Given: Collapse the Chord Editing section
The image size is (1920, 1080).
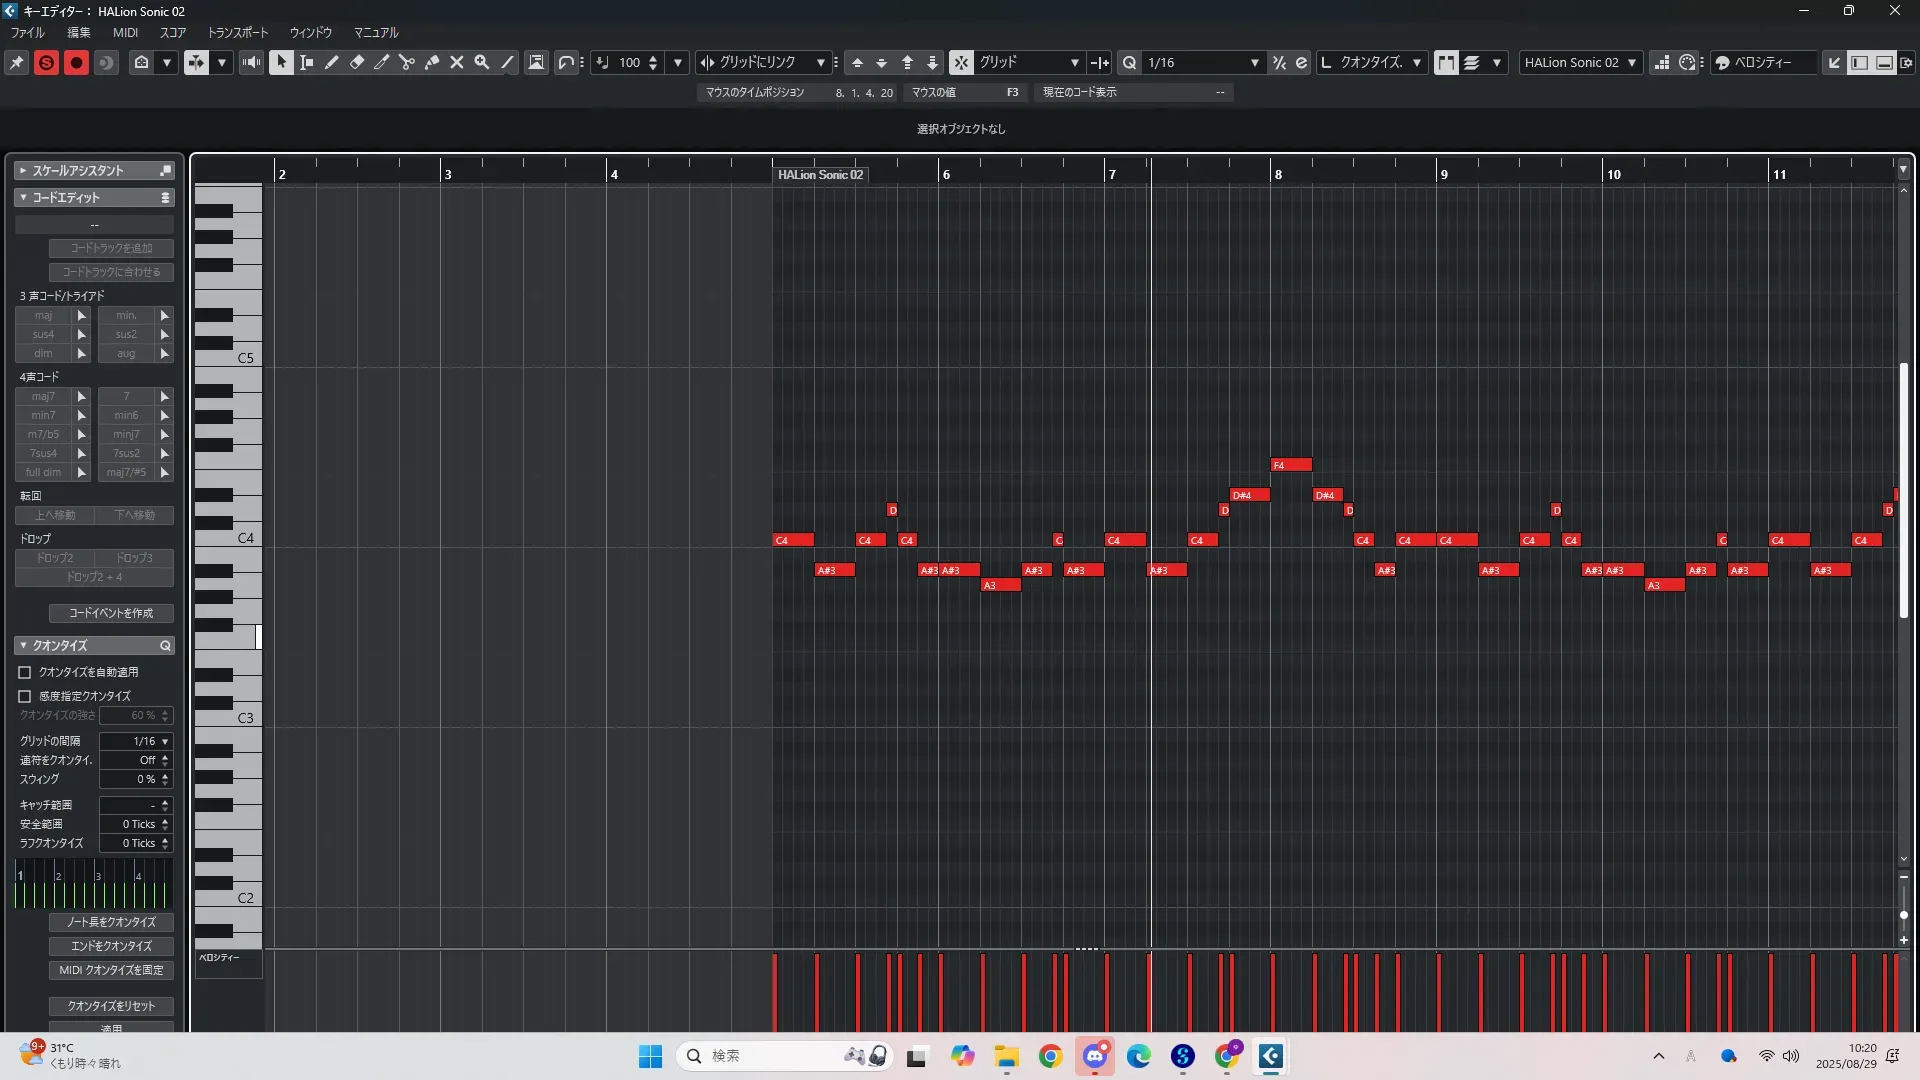Looking at the screenshot, I should pos(23,197).
